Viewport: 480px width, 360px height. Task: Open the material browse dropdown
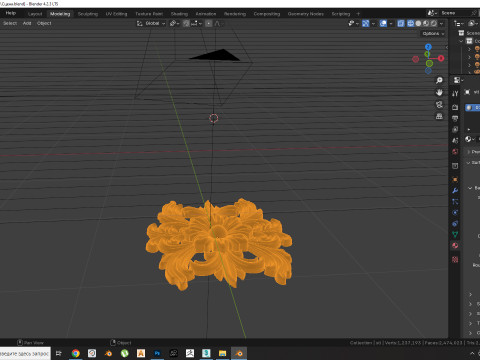tap(469, 139)
